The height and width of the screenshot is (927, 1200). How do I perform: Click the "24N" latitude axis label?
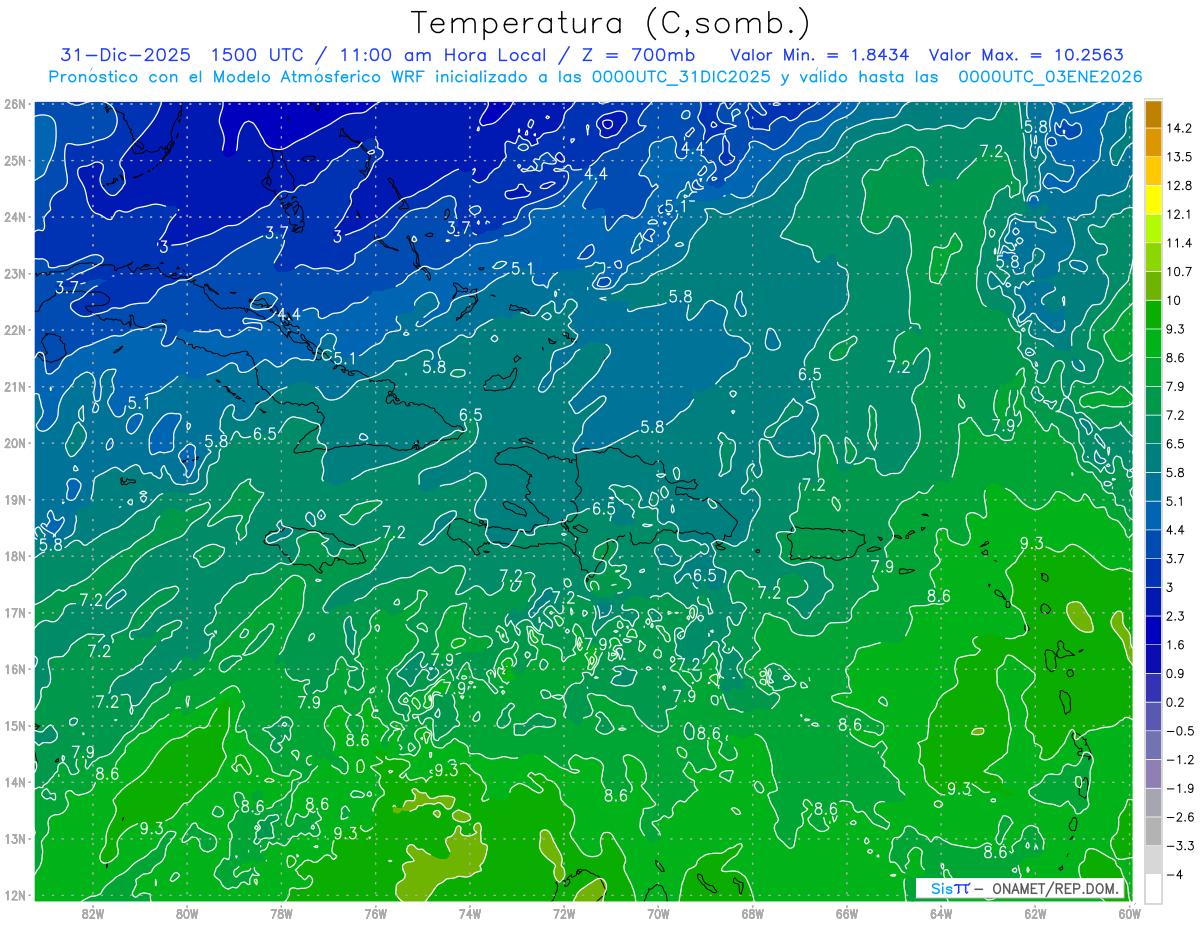point(15,217)
